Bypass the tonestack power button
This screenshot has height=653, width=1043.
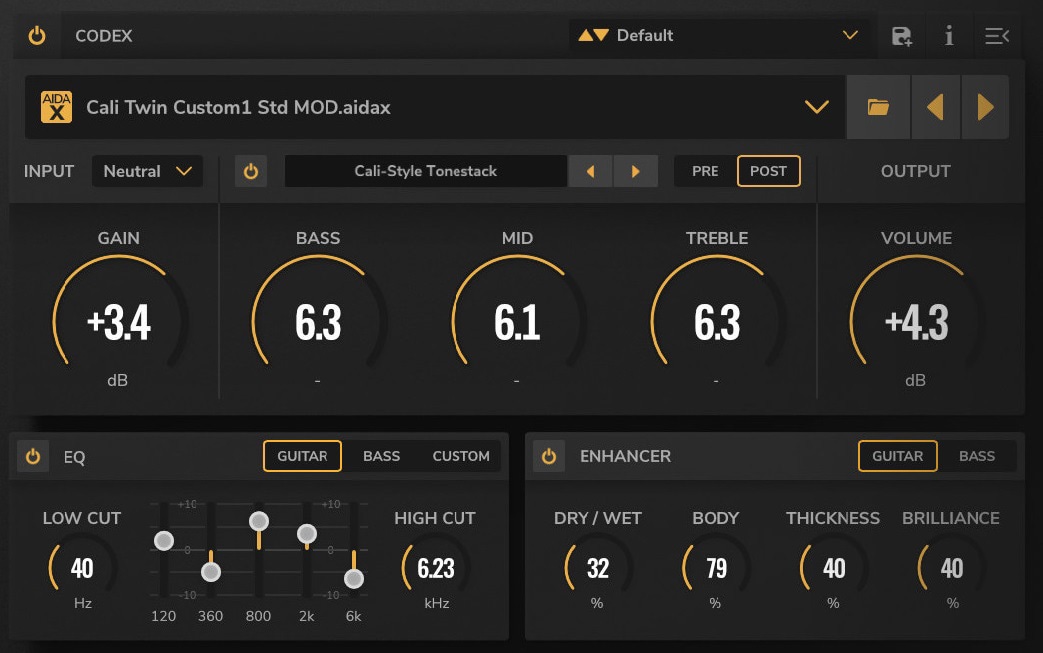(x=250, y=171)
